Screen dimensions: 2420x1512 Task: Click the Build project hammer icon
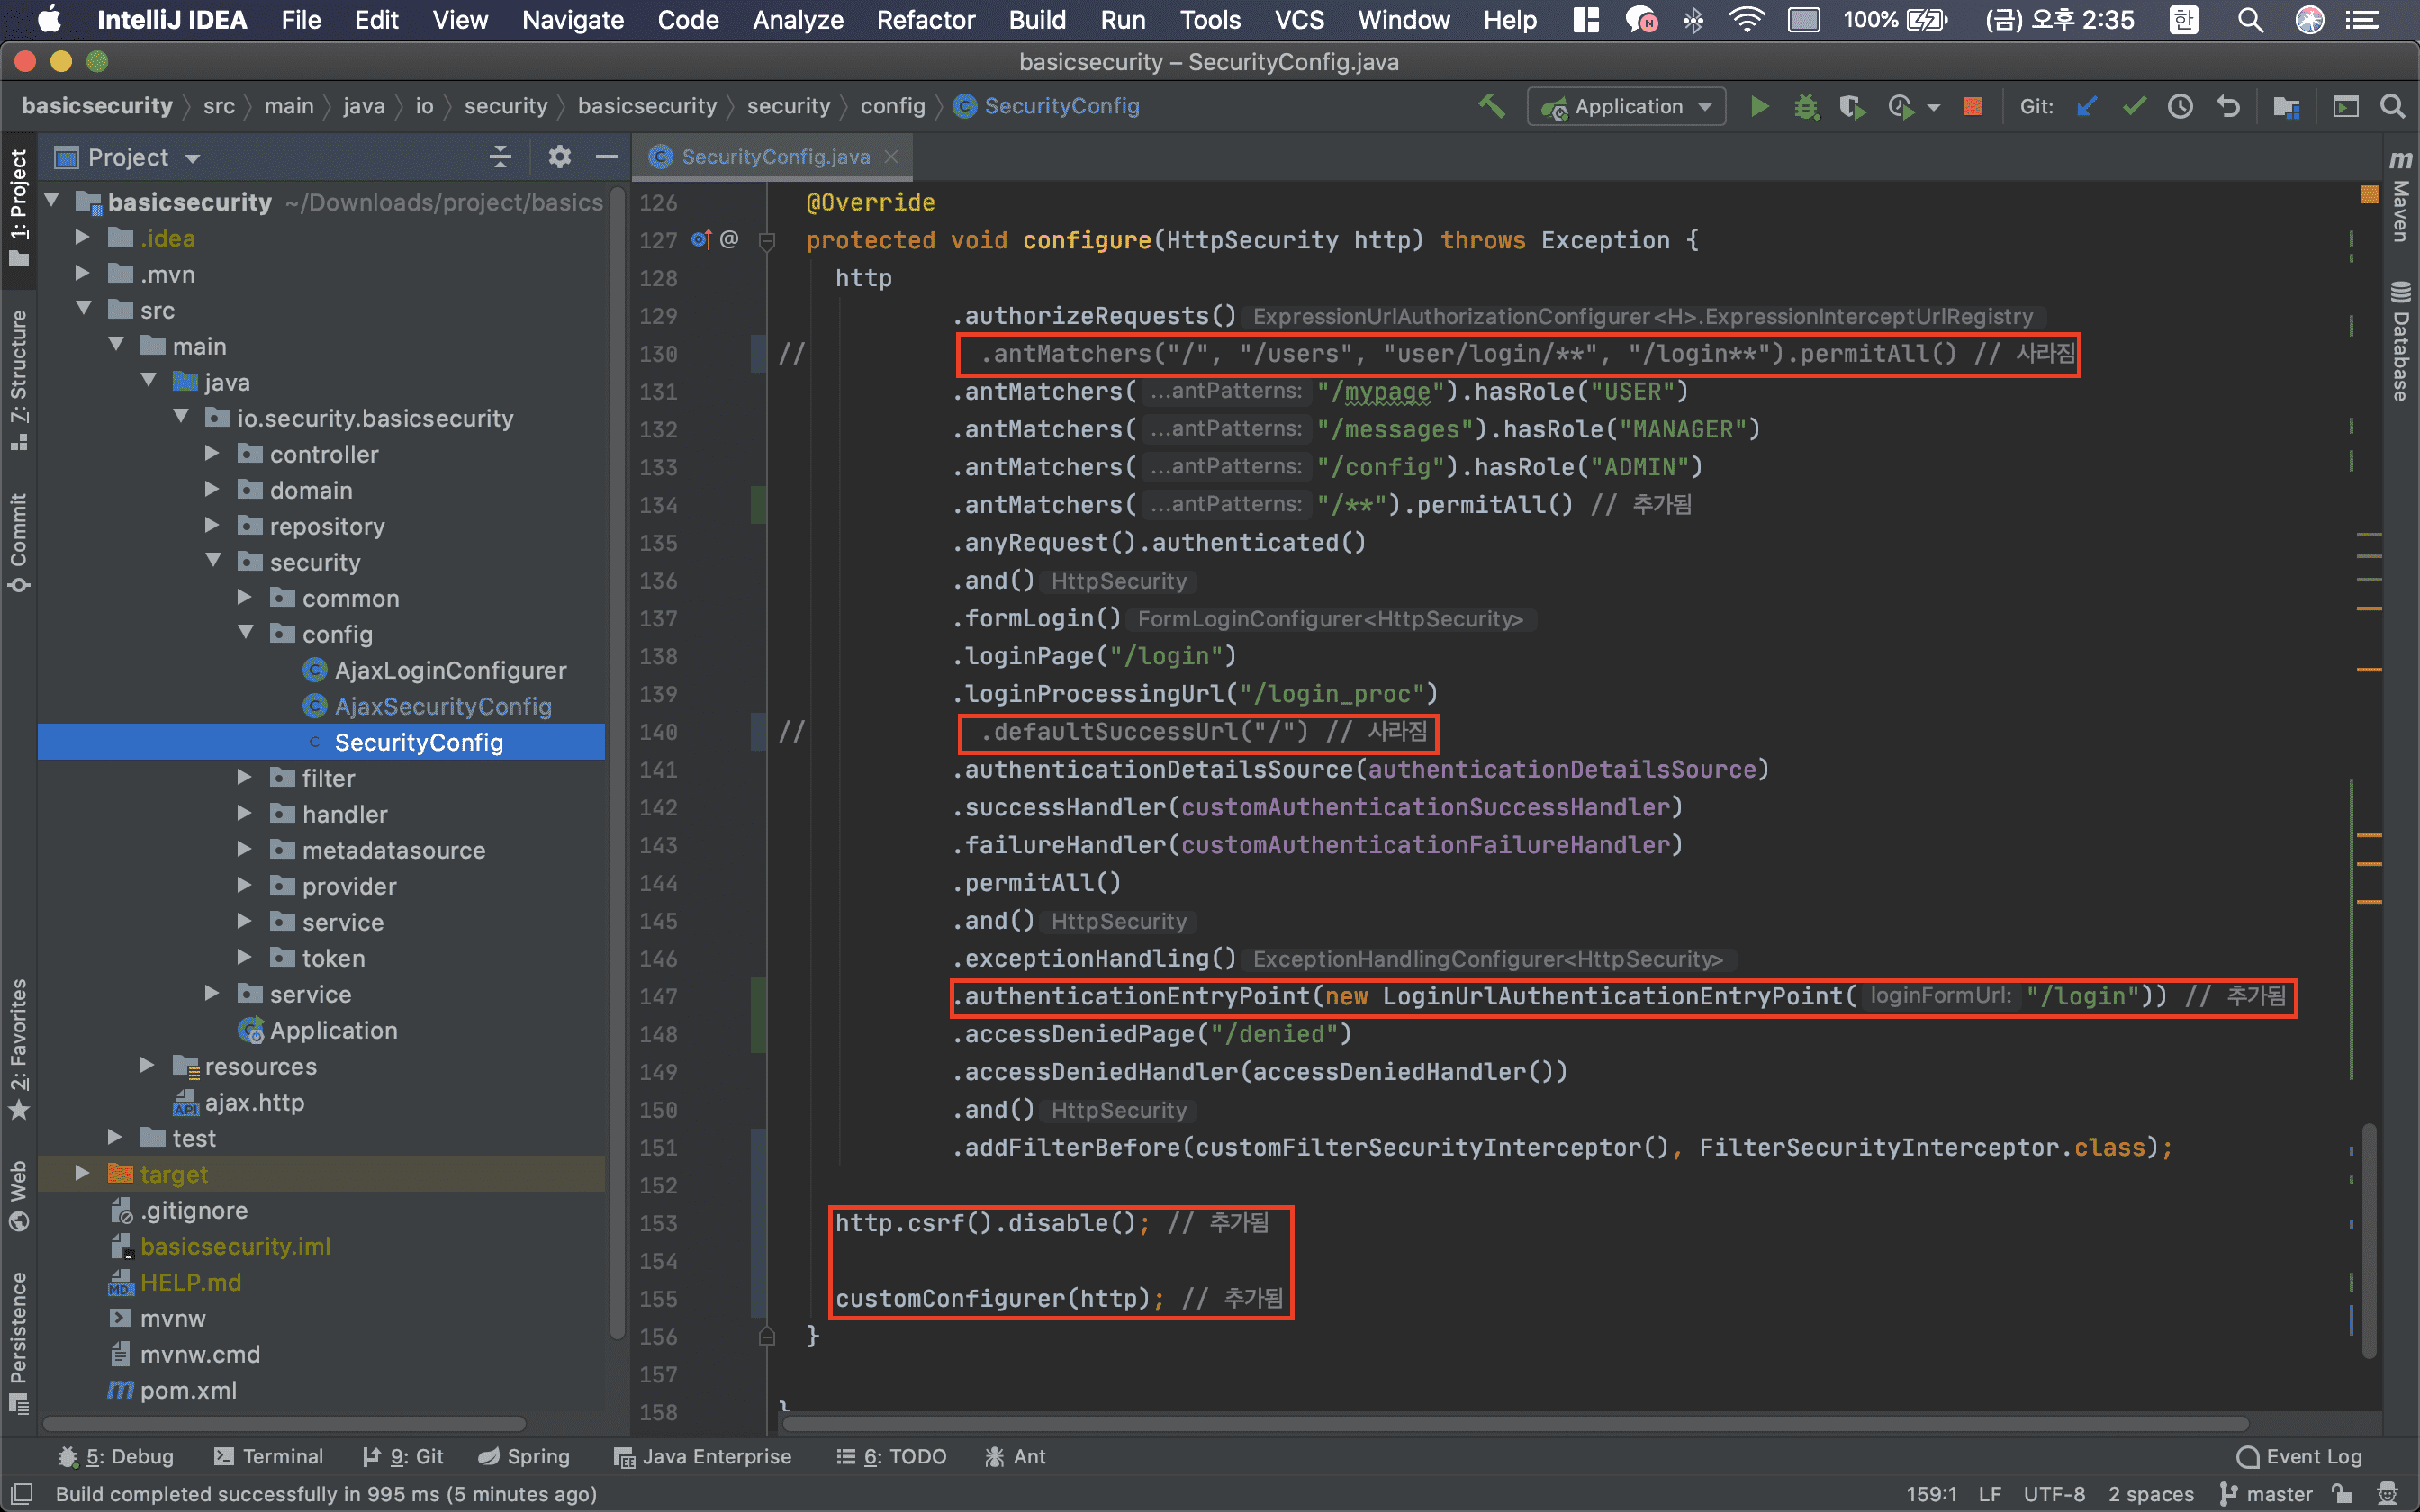click(1491, 106)
